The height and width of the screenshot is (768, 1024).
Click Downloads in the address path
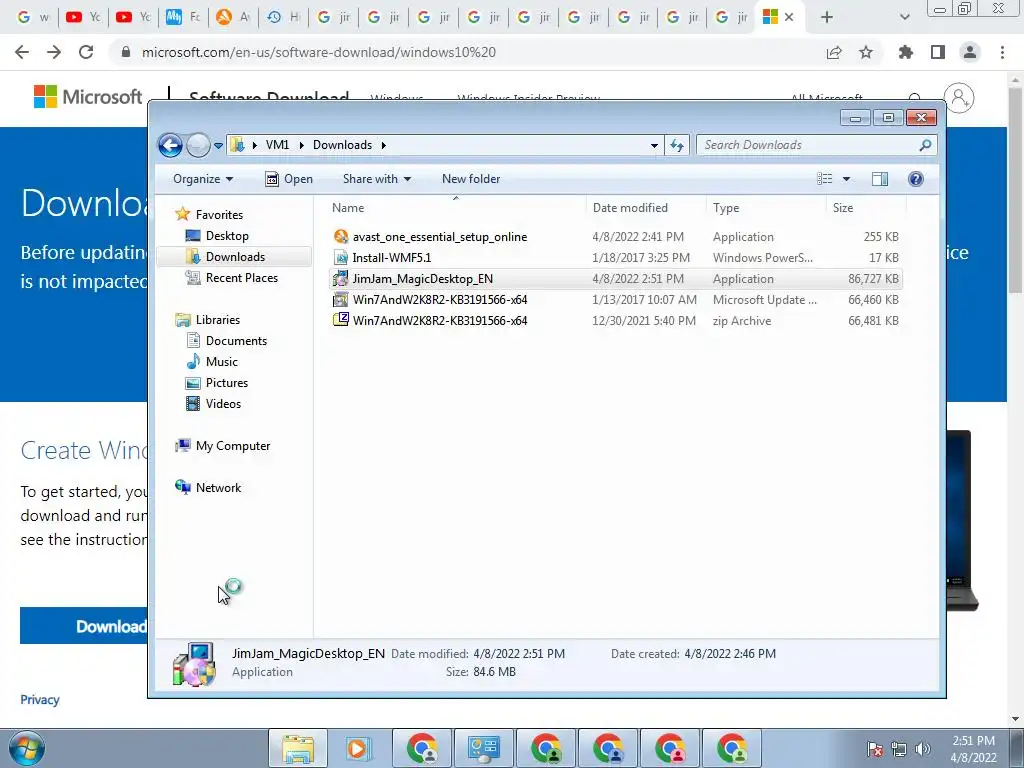pos(342,145)
